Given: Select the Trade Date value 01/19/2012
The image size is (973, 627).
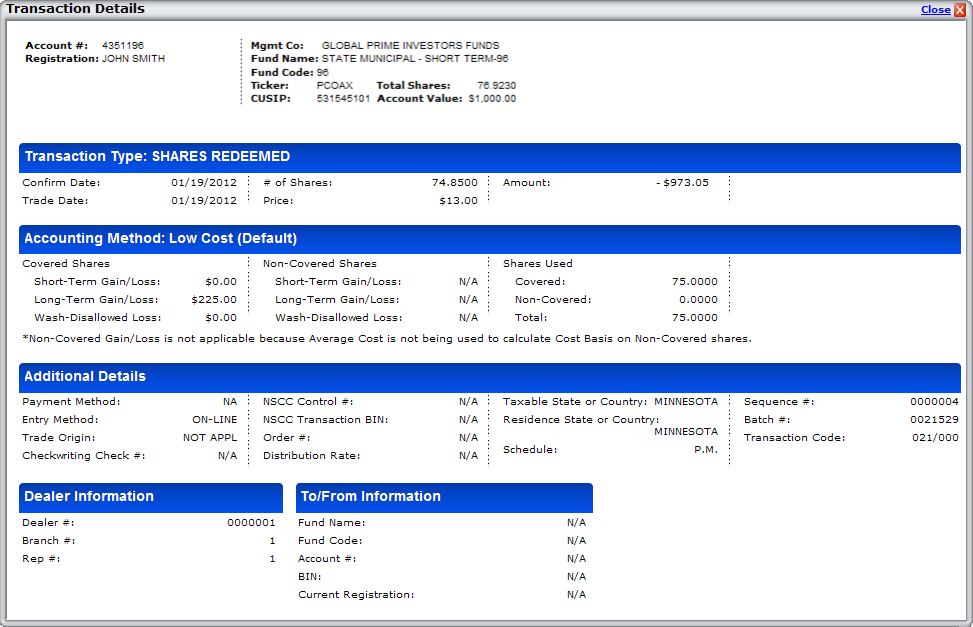Looking at the screenshot, I should coord(204,201).
